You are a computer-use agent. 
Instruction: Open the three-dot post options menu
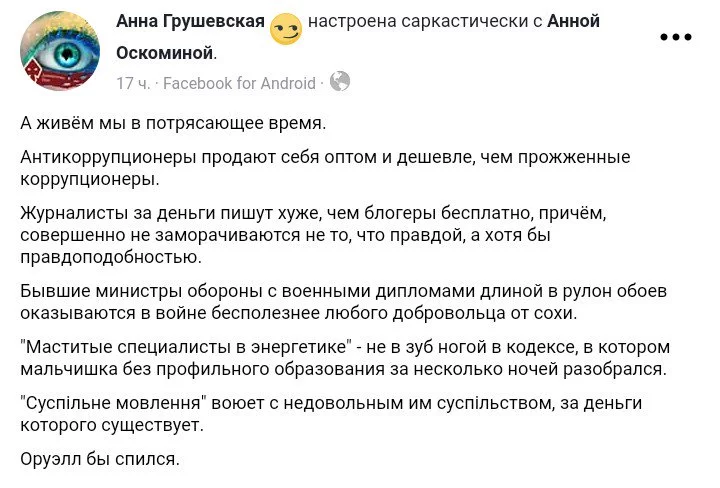pyautogui.click(x=676, y=38)
